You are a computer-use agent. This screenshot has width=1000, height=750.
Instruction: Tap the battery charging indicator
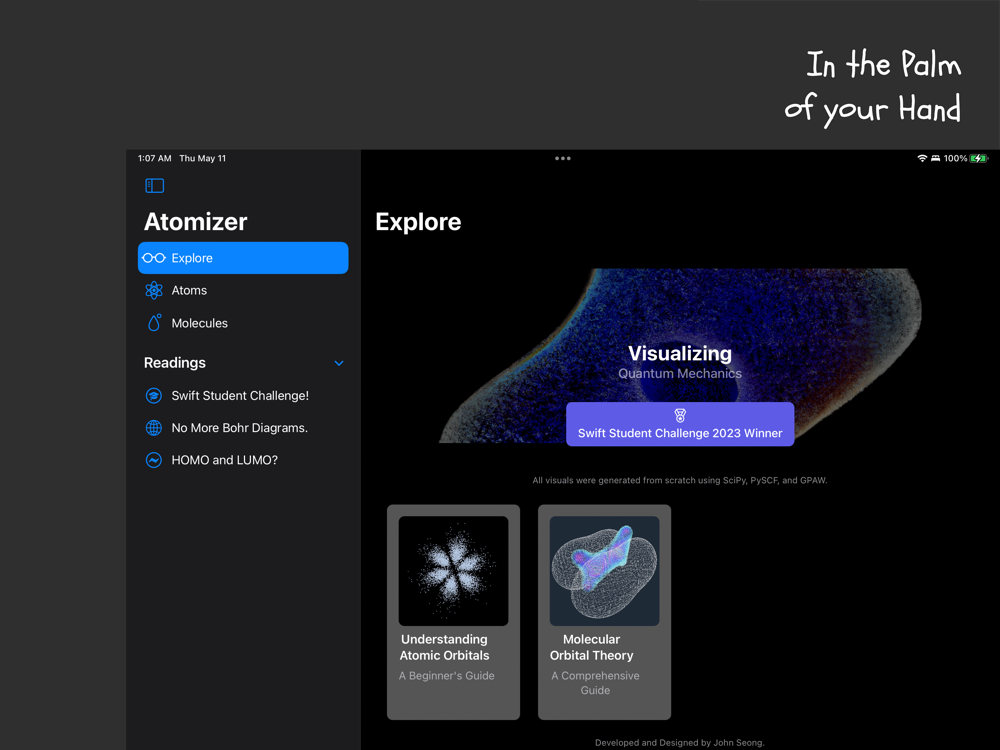(x=978, y=158)
